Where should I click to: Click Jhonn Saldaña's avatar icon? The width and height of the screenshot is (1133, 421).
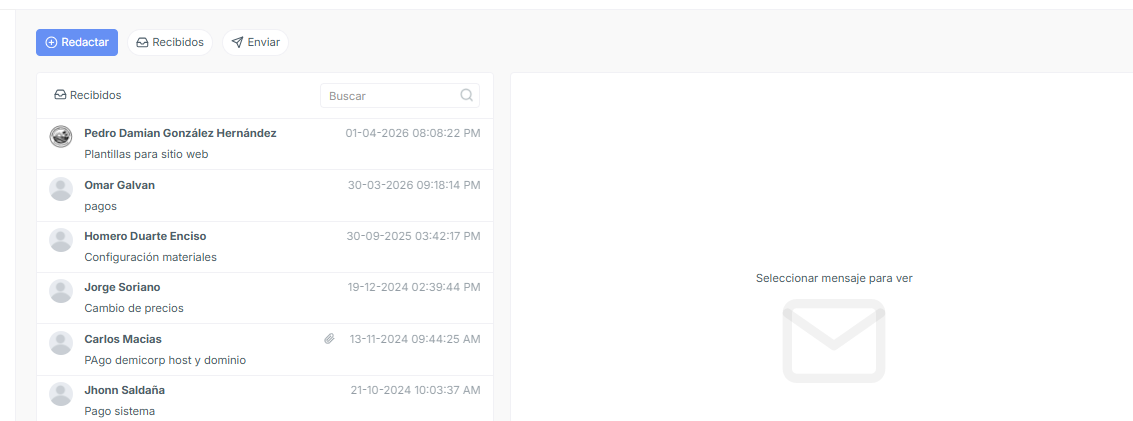pos(61,394)
